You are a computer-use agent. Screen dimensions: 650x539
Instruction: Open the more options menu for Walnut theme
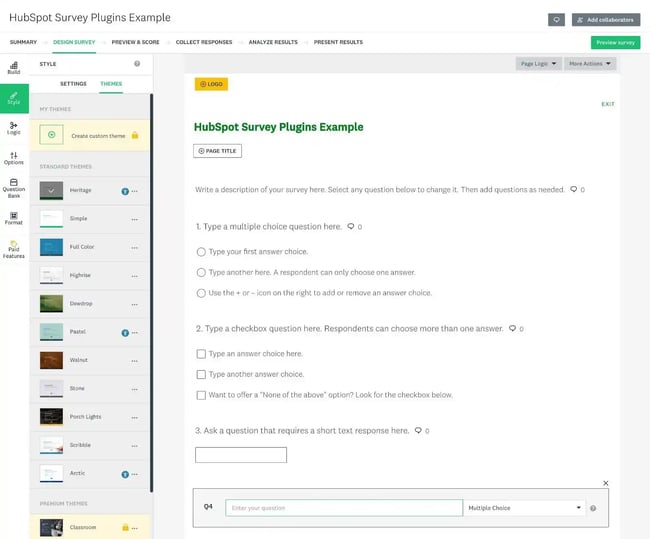coord(135,361)
